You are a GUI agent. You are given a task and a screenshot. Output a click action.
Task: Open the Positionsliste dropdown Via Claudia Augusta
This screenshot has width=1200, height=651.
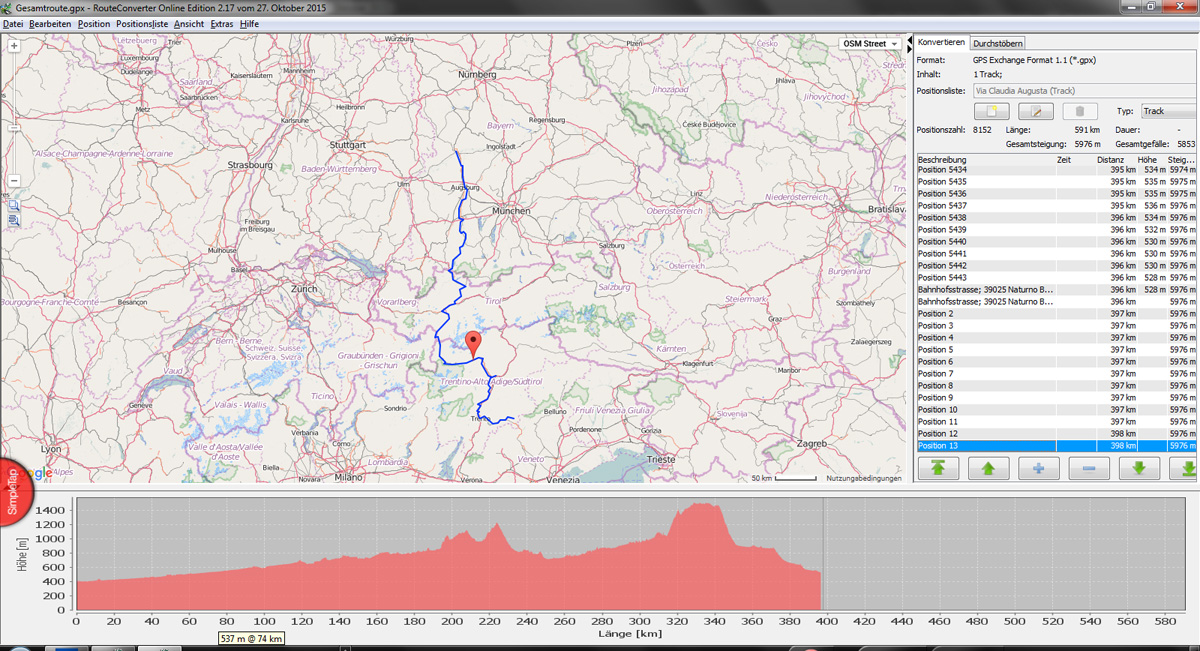(x=1085, y=91)
